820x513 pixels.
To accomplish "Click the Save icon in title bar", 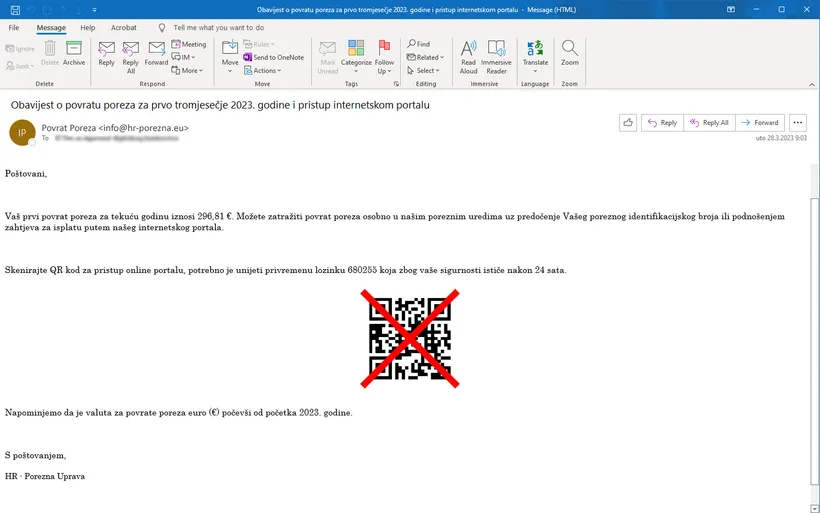I will click(15, 9).
